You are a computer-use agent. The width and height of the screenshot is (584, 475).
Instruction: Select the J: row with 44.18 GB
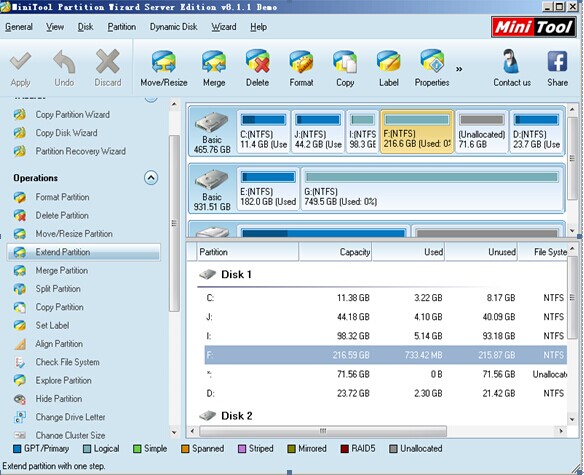385,317
